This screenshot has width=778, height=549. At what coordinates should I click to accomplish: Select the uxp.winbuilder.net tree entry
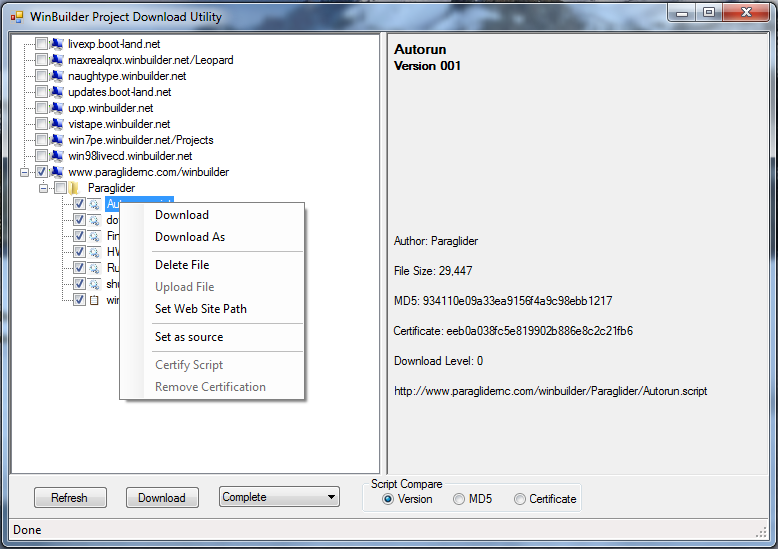point(110,108)
